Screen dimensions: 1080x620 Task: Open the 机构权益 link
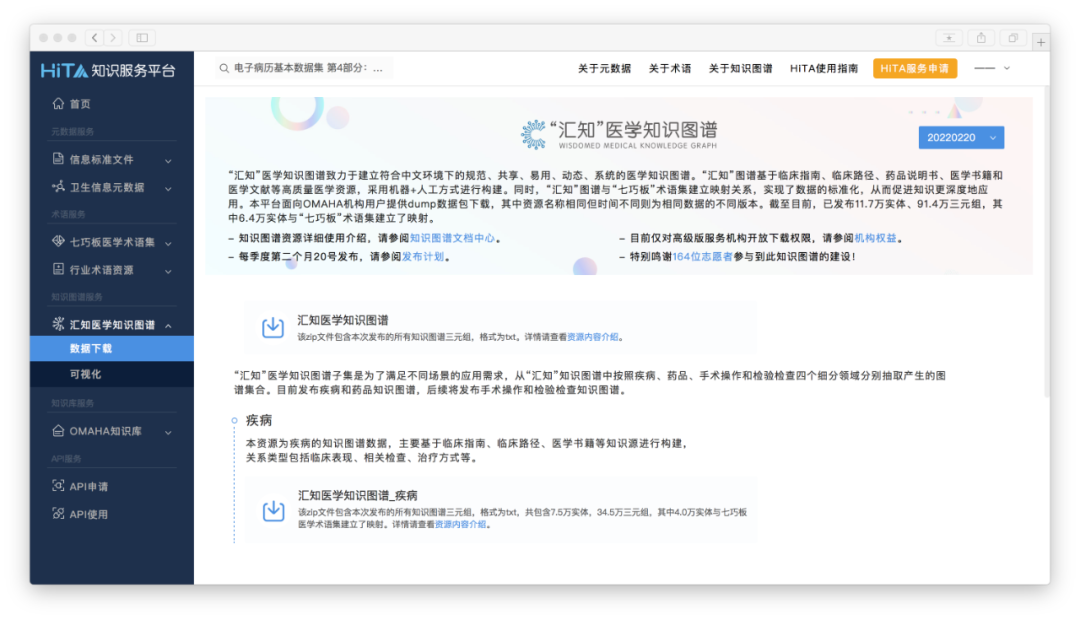tap(875, 238)
